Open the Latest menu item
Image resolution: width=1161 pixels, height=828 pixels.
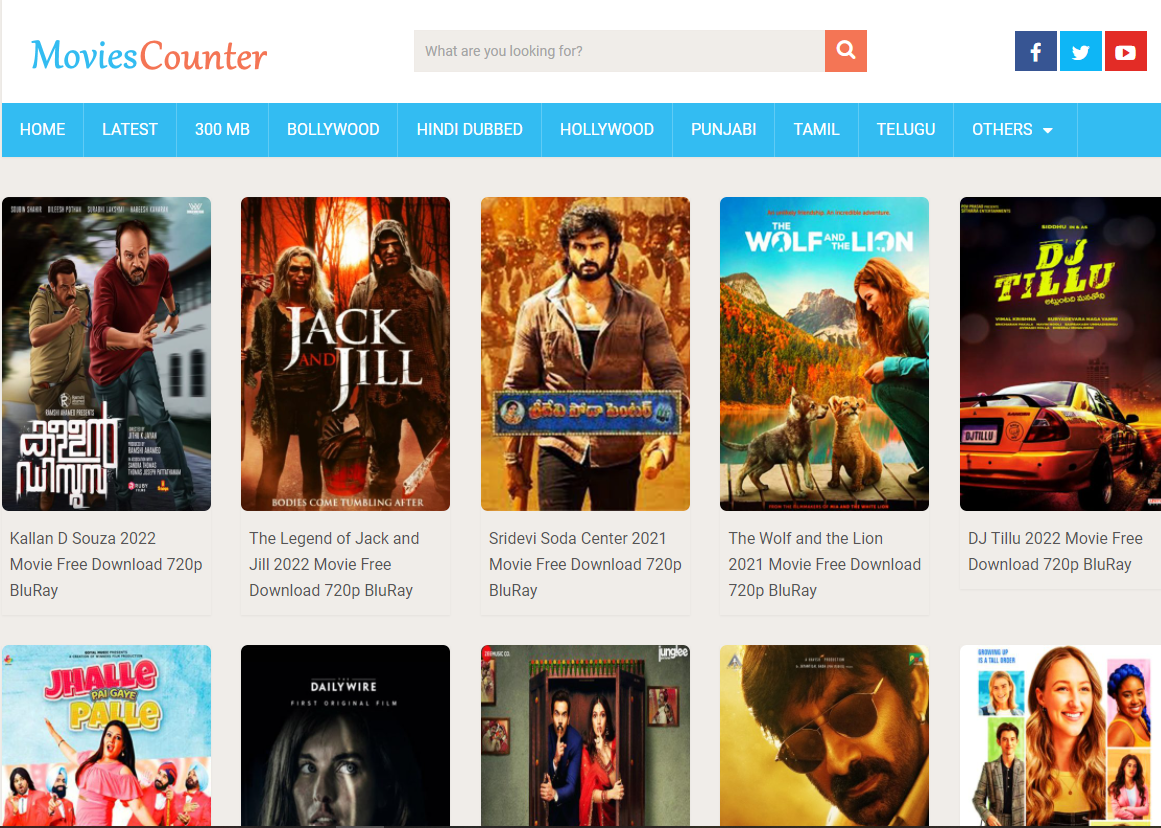tap(130, 130)
